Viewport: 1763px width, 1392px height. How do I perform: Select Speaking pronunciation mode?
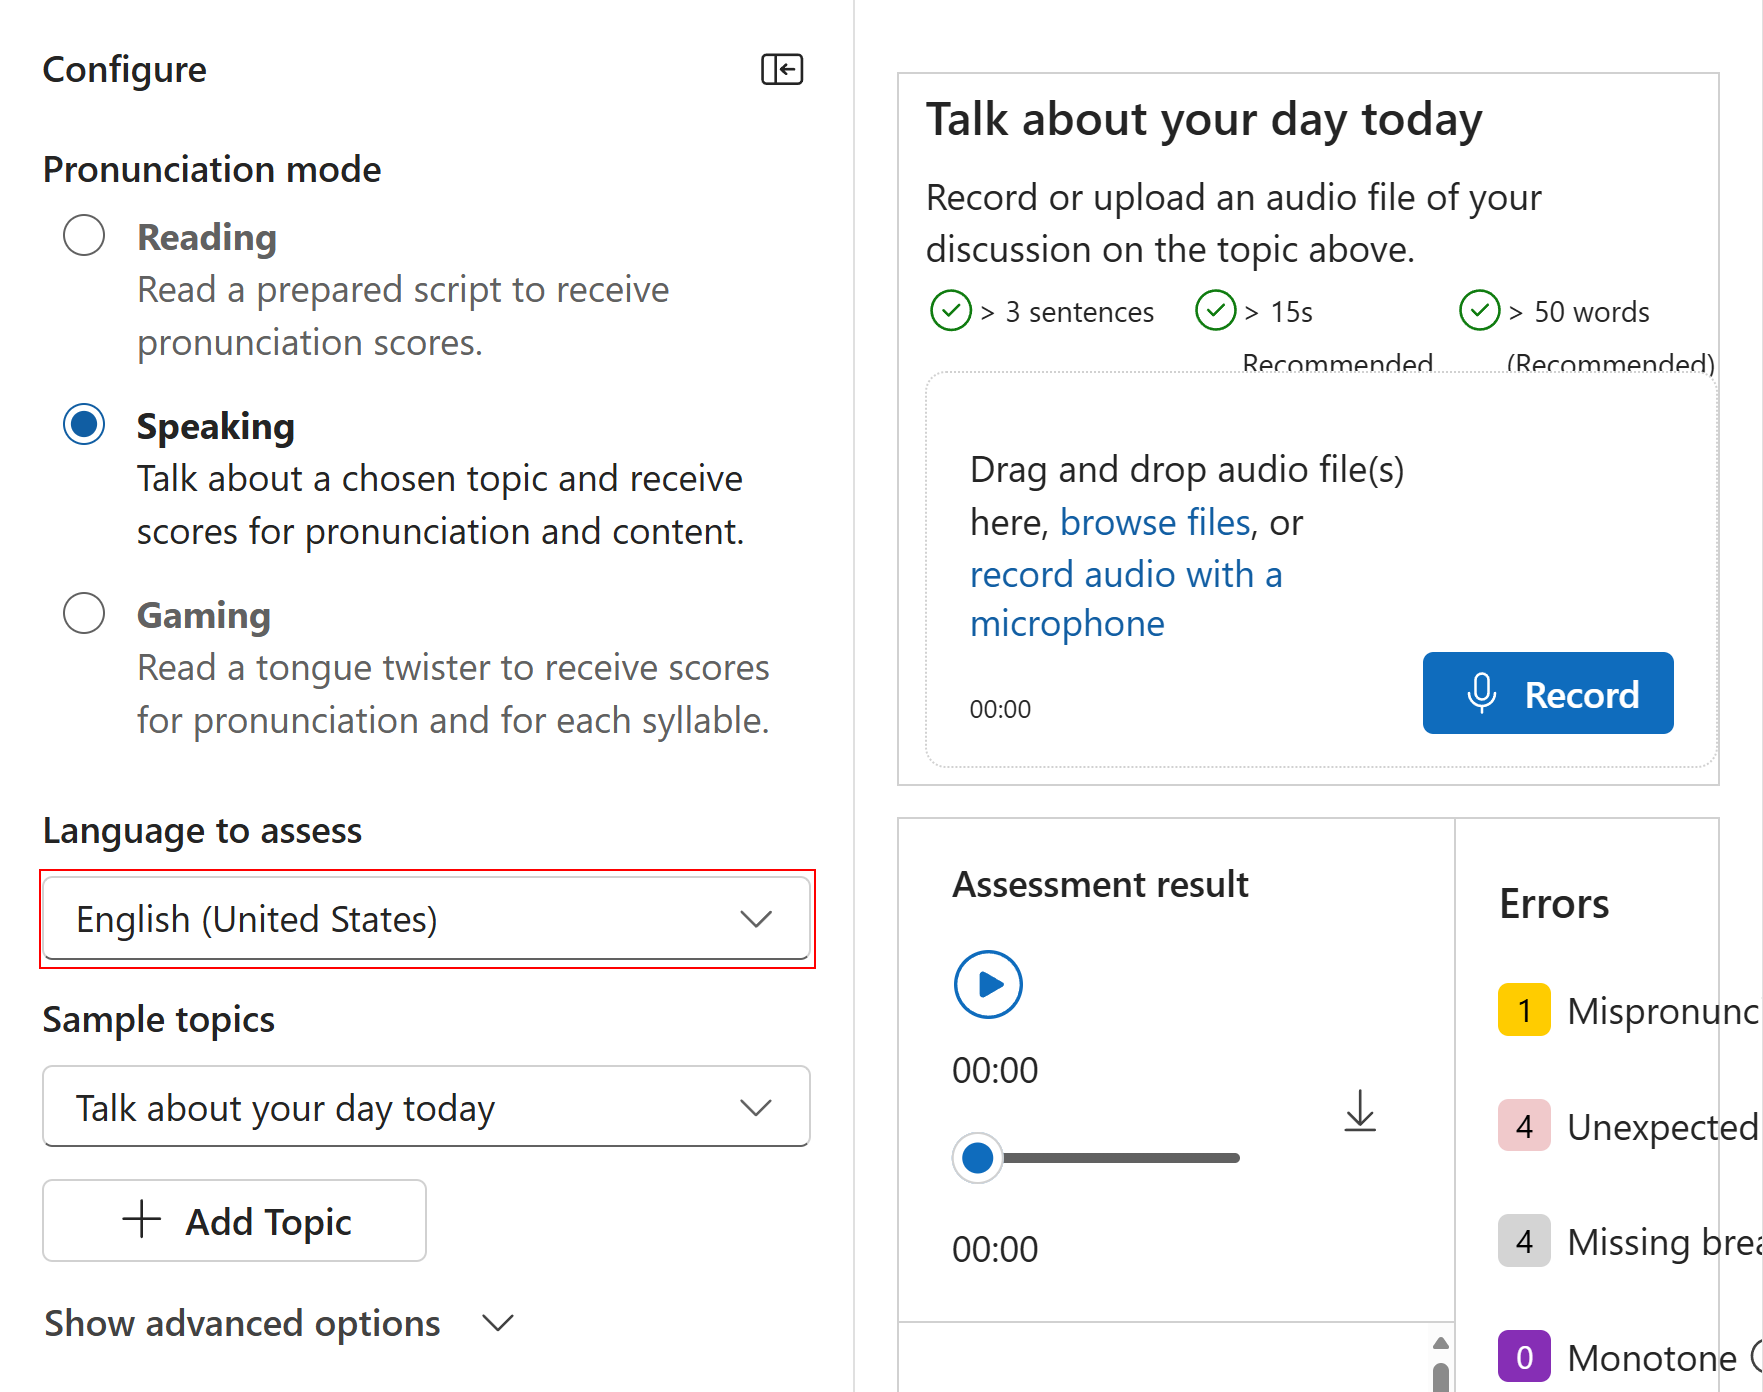click(x=84, y=424)
